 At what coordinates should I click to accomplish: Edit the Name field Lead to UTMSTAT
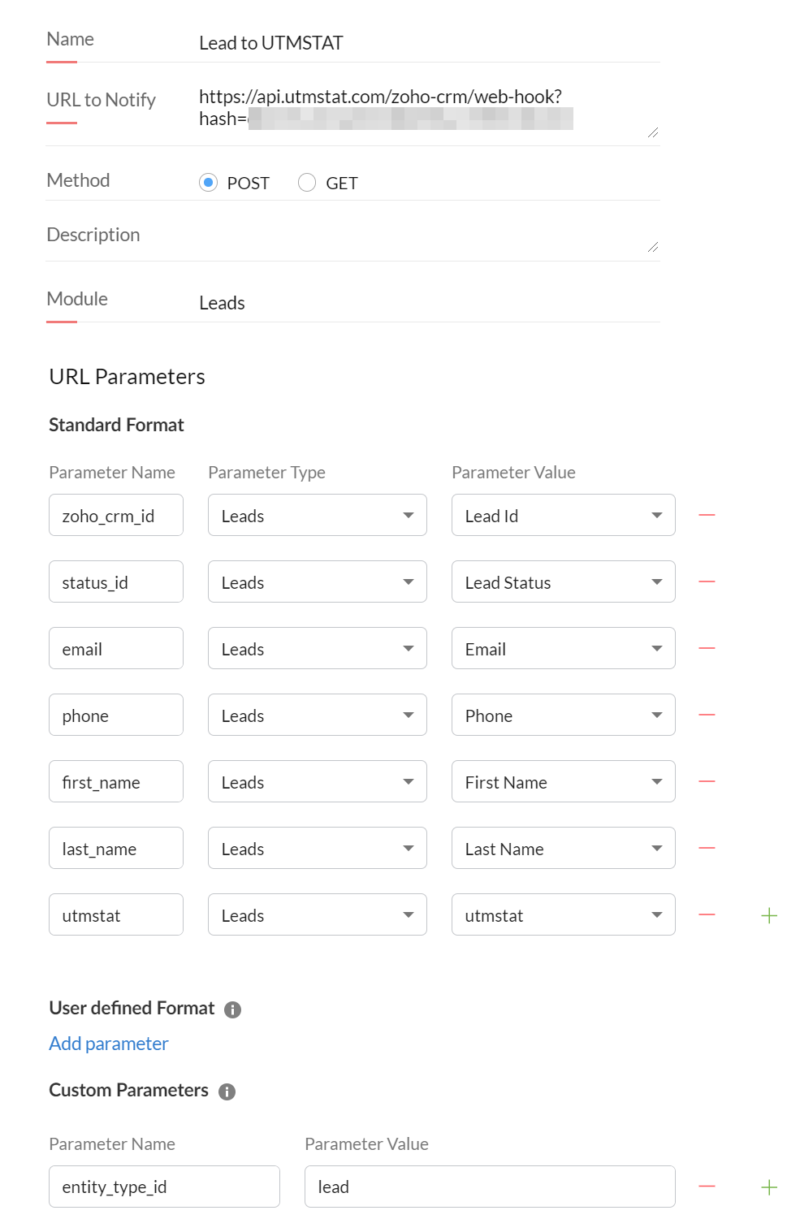tap(425, 43)
